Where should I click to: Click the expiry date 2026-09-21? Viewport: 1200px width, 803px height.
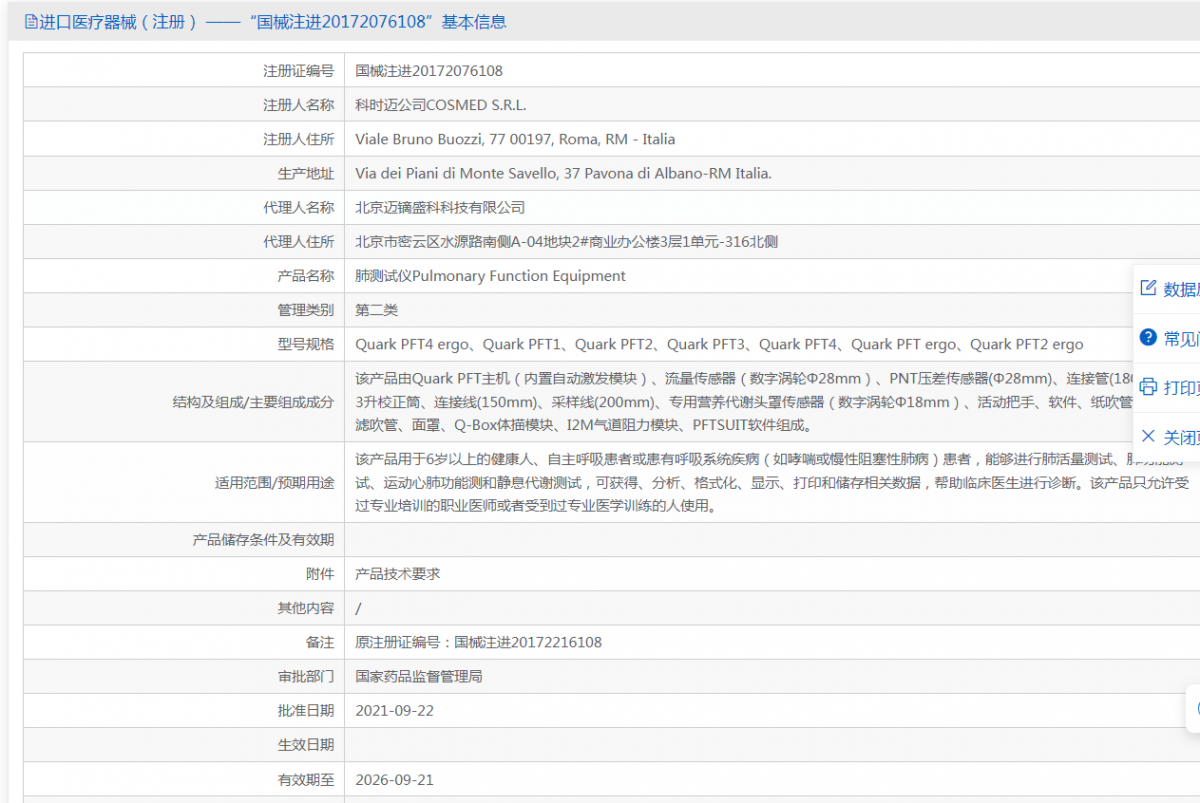point(395,779)
